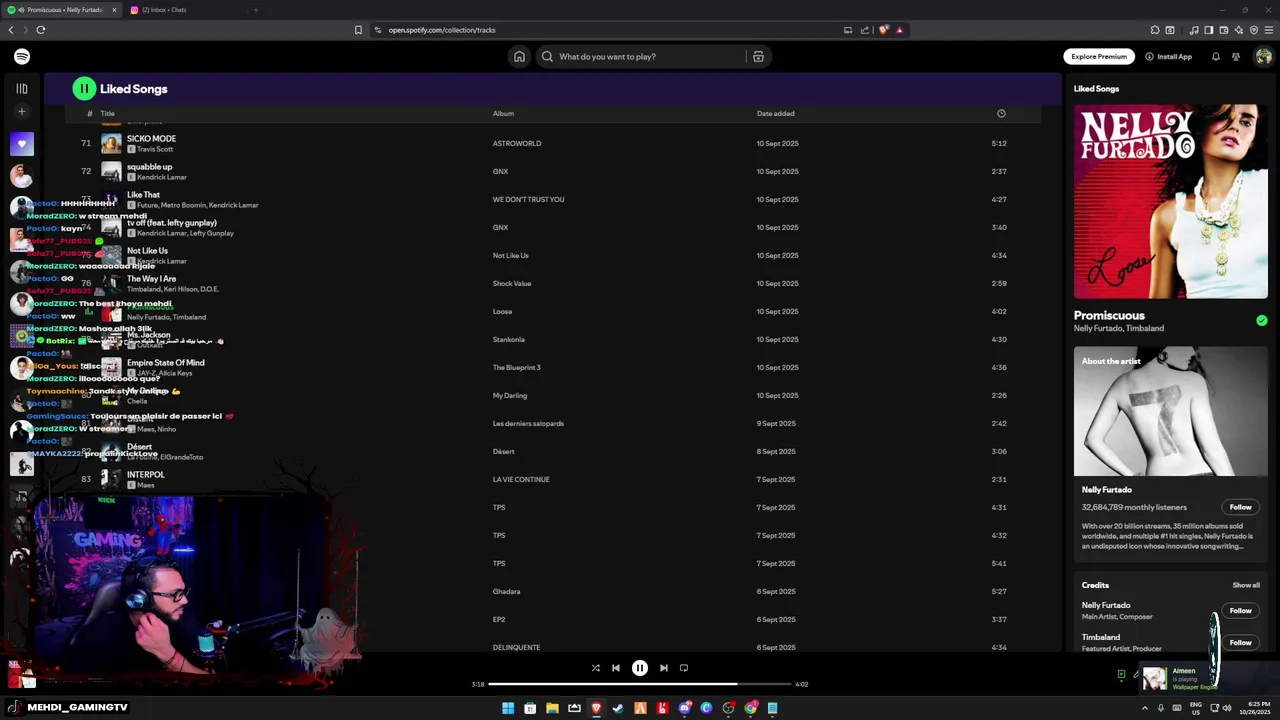The height and width of the screenshot is (720, 1280).
Task: Open the Liked Songs heart tile in the sidebar
Action: click(x=22, y=144)
